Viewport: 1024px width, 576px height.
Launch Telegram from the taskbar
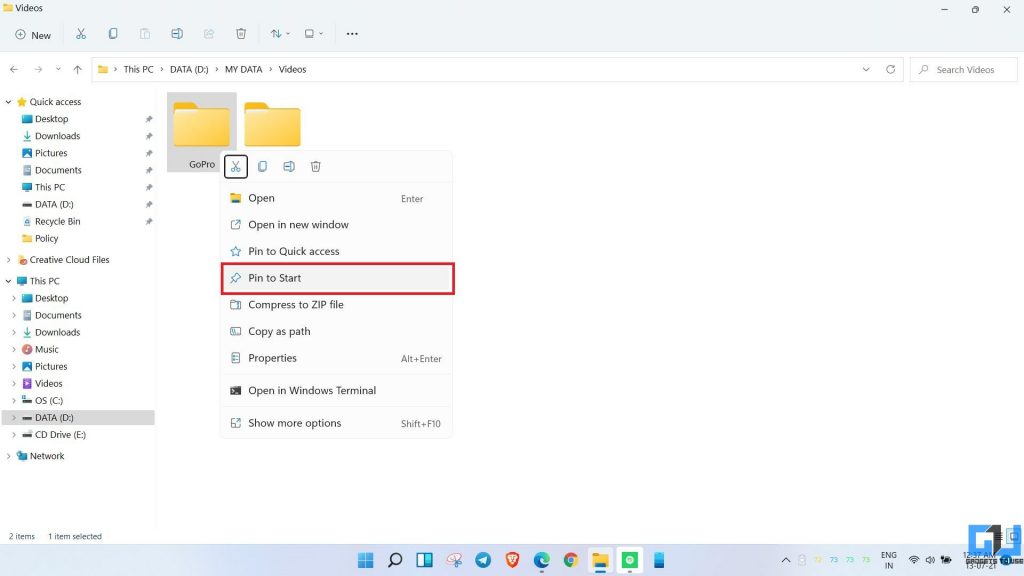[x=482, y=560]
